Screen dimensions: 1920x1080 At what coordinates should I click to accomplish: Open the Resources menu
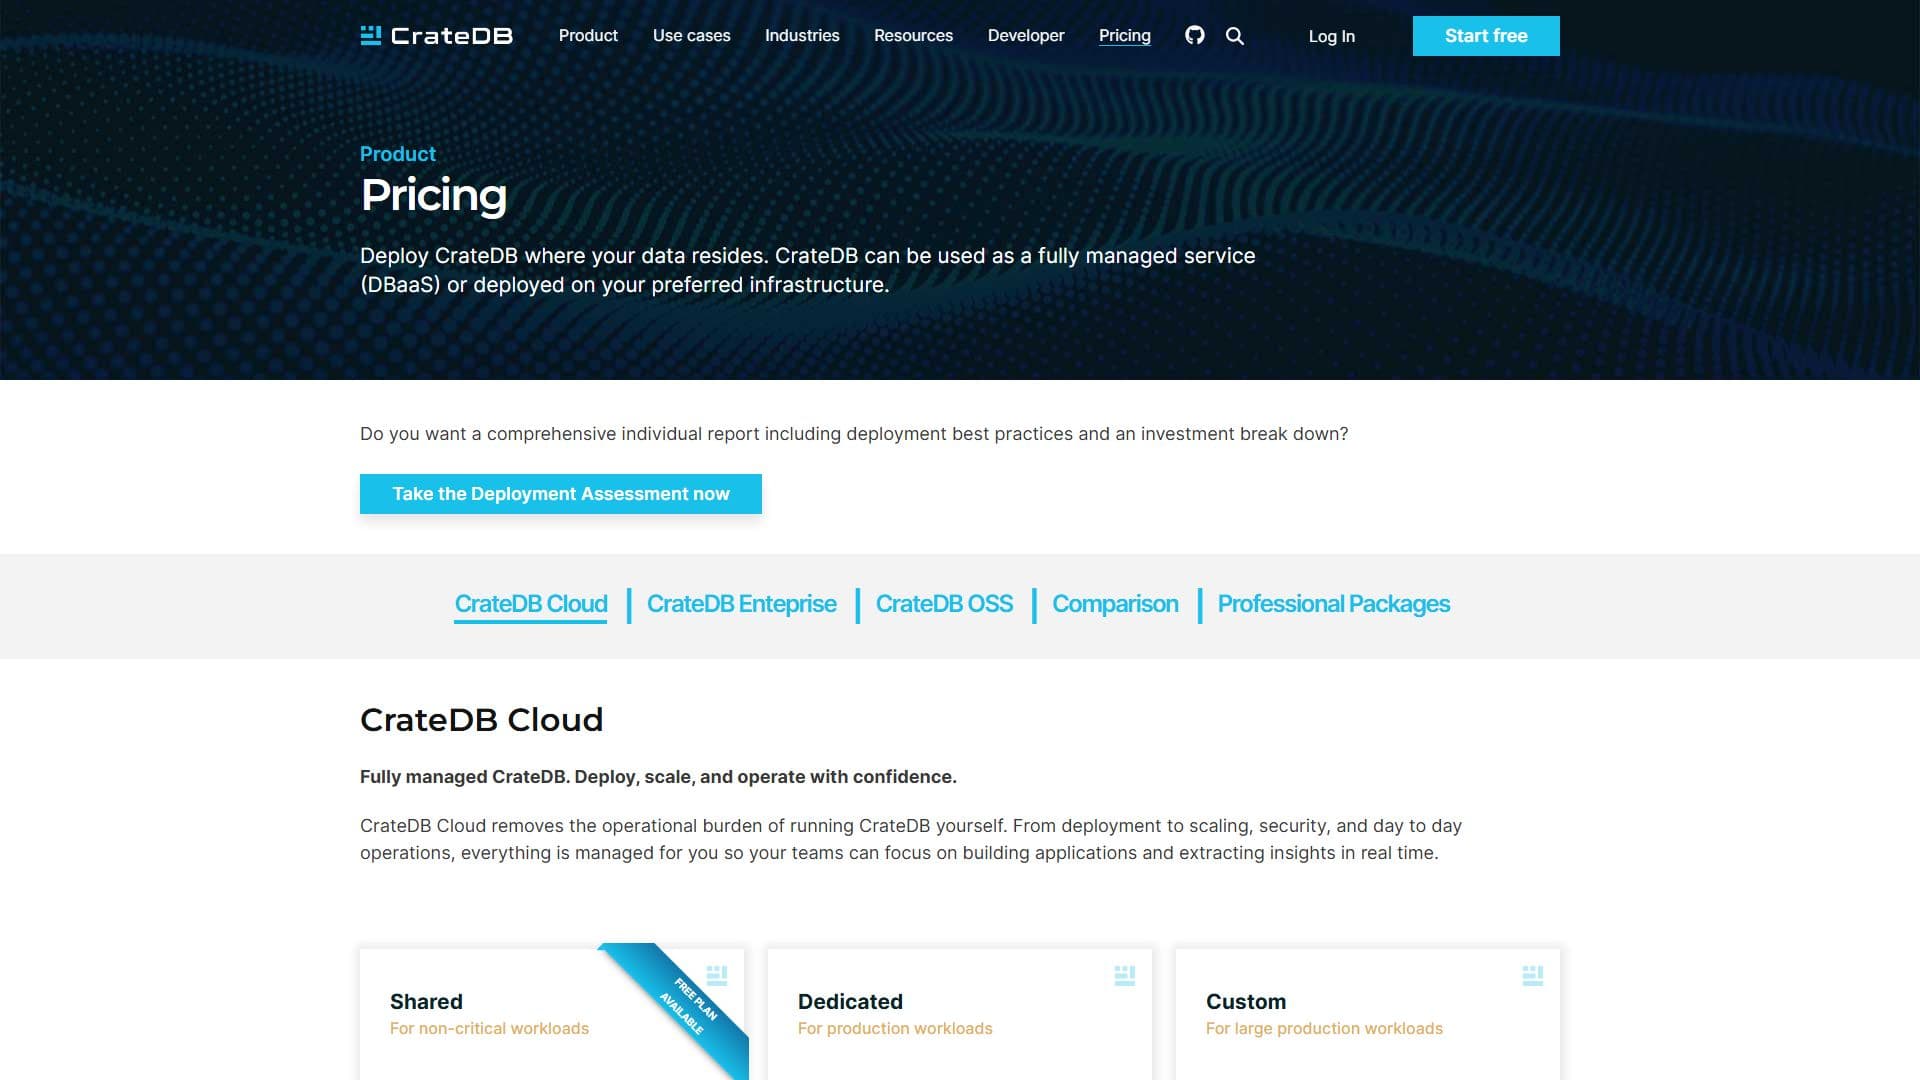(x=913, y=36)
